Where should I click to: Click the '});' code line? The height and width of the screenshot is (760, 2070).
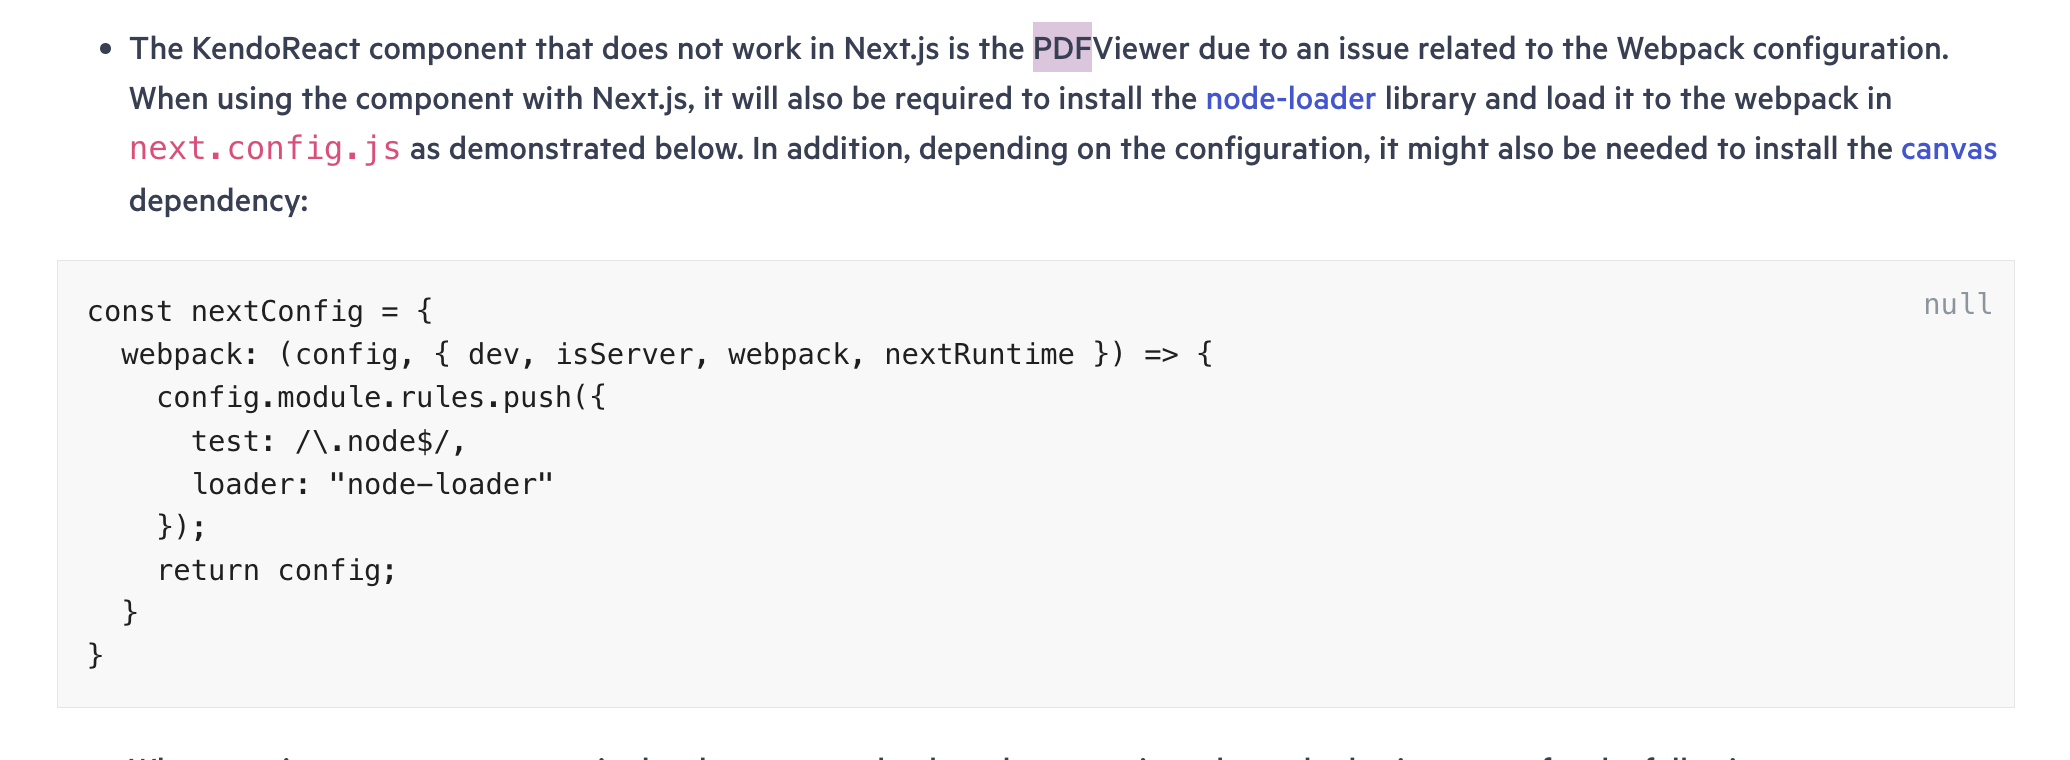click(x=181, y=527)
